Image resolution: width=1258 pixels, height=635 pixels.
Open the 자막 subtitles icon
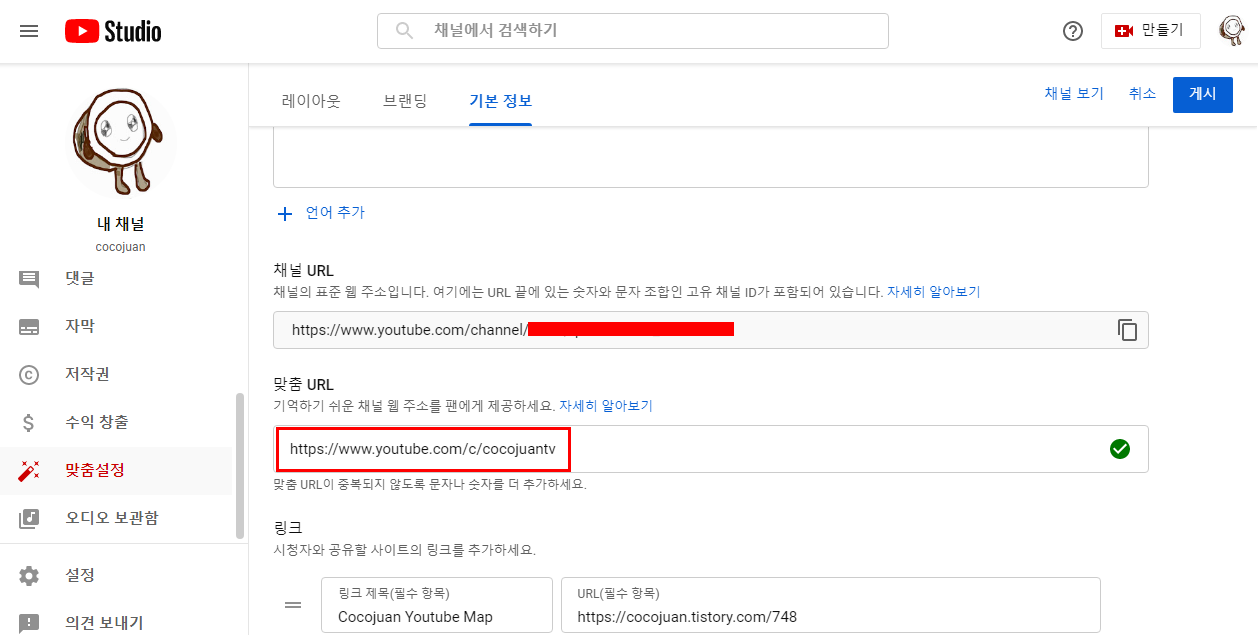point(29,326)
